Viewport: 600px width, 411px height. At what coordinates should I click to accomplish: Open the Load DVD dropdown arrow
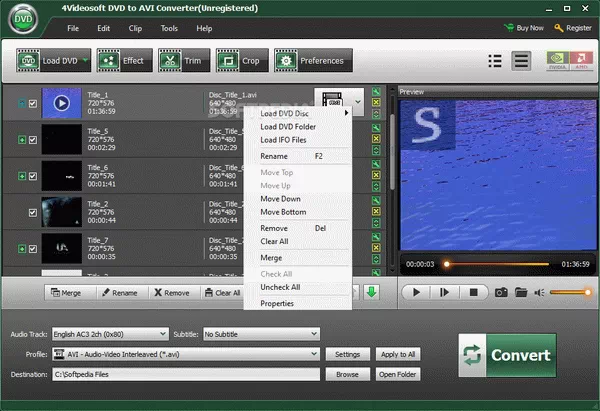(x=85, y=60)
